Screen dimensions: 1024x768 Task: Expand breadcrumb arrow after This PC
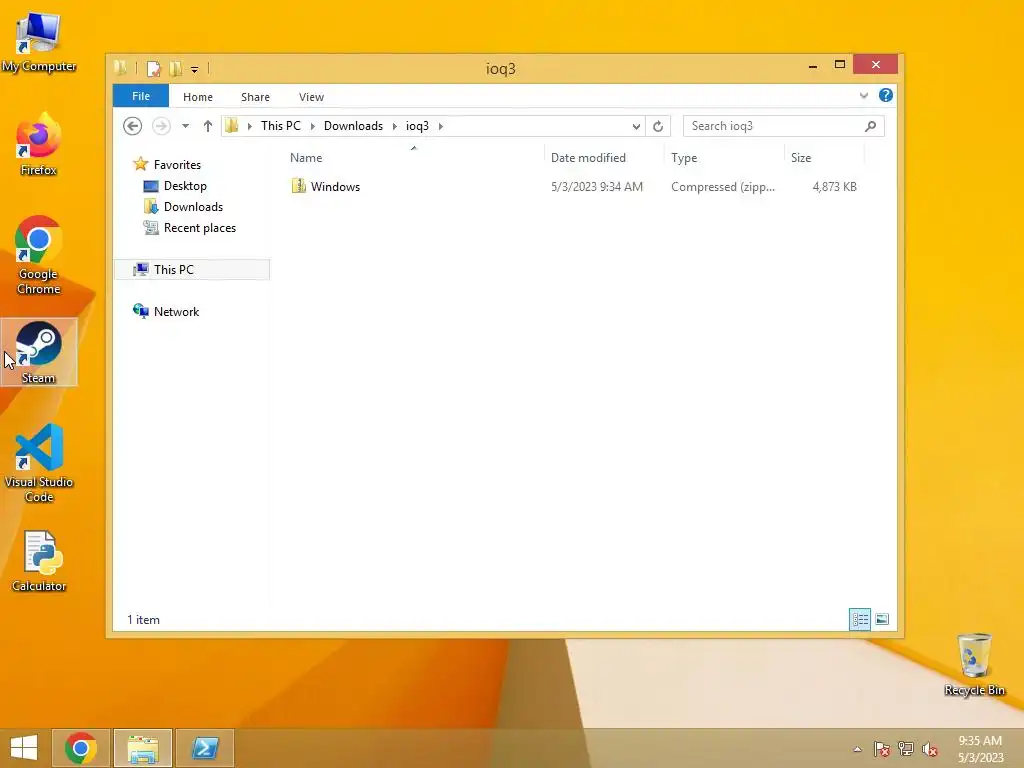[312, 126]
